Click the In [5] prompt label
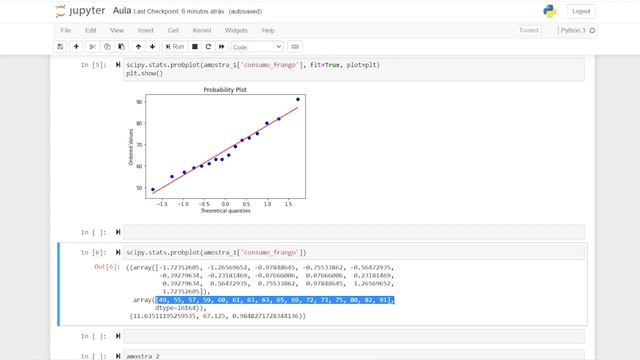The width and height of the screenshot is (640, 360). 93,65
